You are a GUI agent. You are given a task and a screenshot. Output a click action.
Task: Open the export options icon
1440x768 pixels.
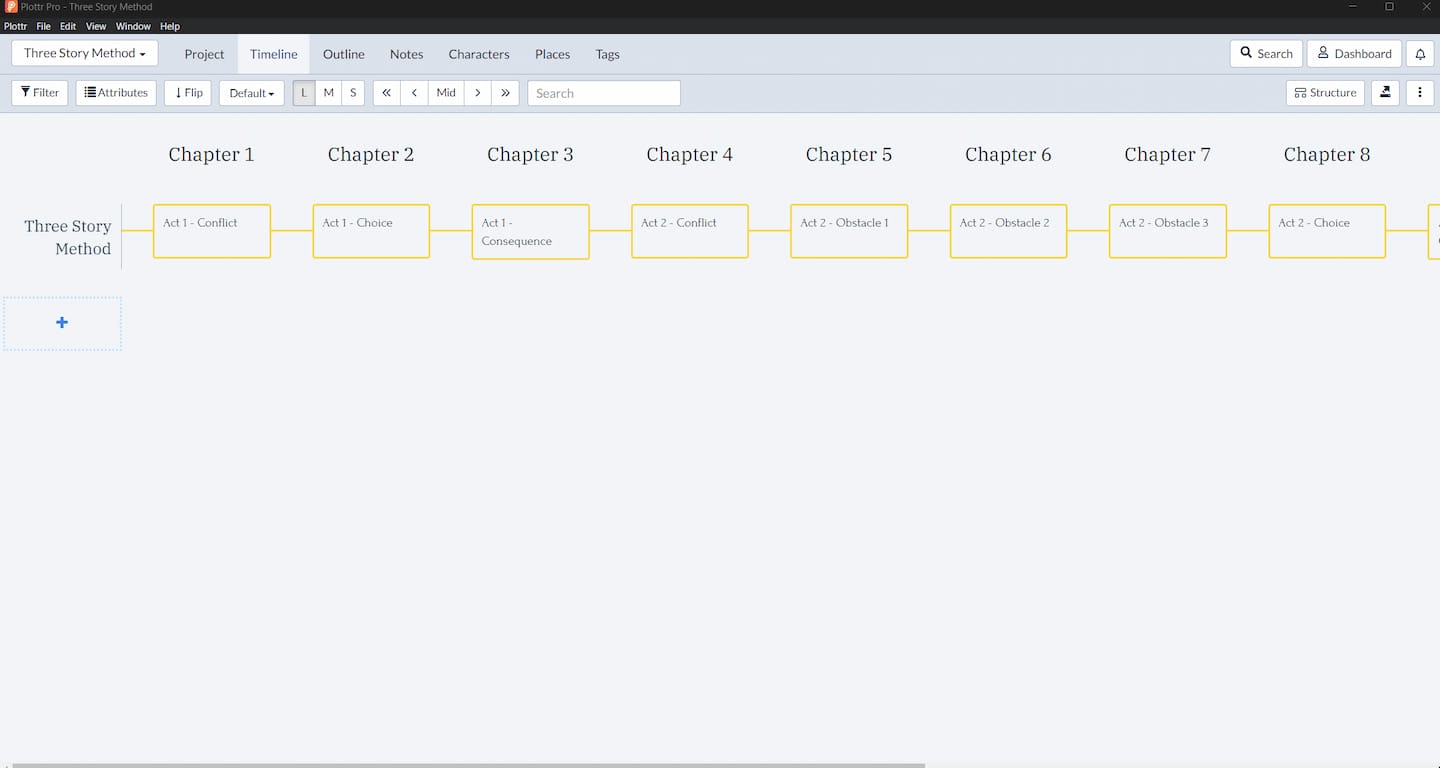(x=1385, y=92)
